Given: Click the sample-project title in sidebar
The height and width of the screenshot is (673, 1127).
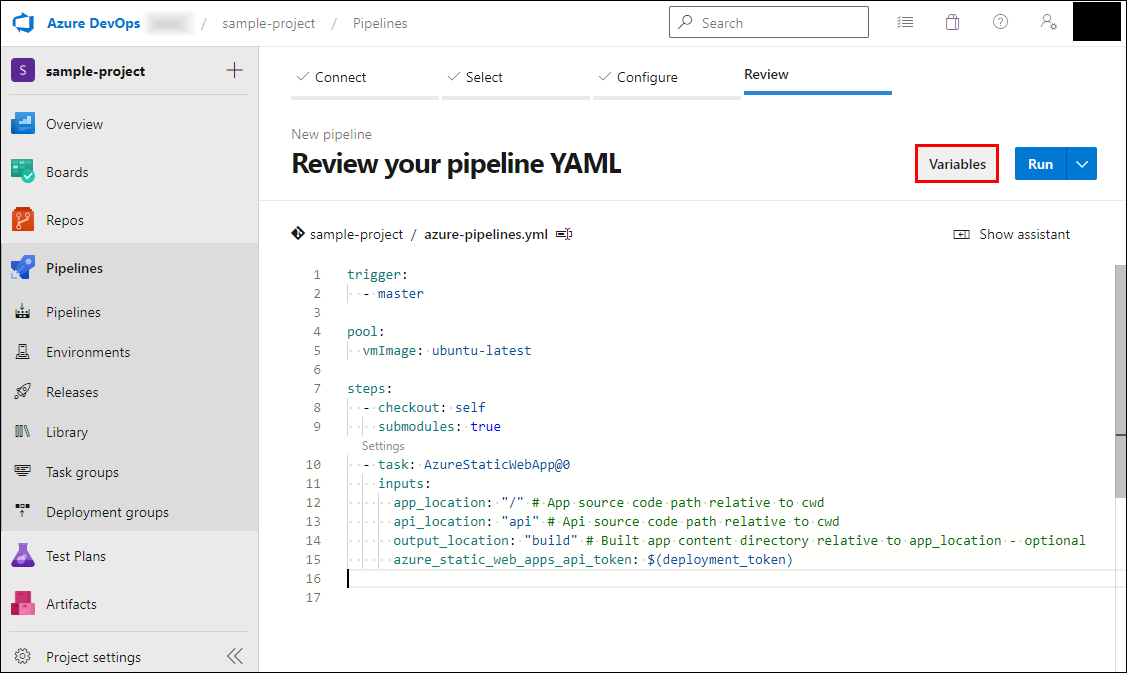Looking at the screenshot, I should [x=96, y=71].
